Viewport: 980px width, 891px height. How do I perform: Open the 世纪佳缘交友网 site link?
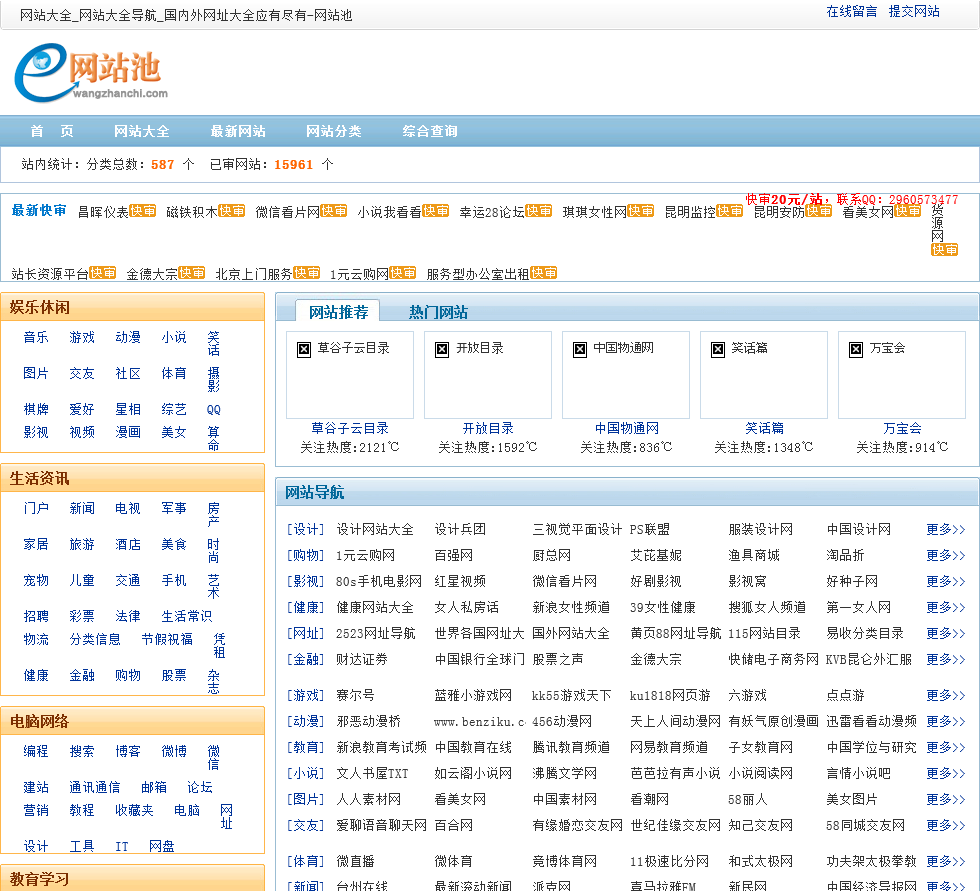point(676,825)
